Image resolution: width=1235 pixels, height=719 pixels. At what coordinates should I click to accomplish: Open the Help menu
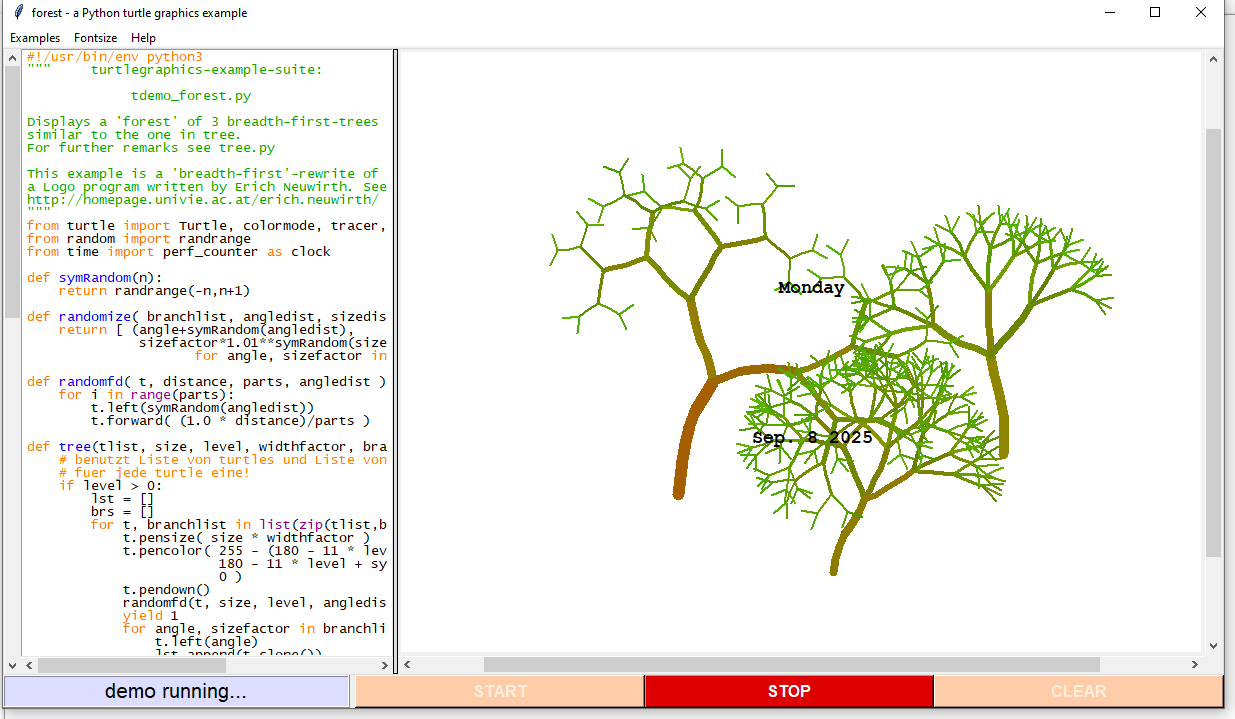coord(143,38)
